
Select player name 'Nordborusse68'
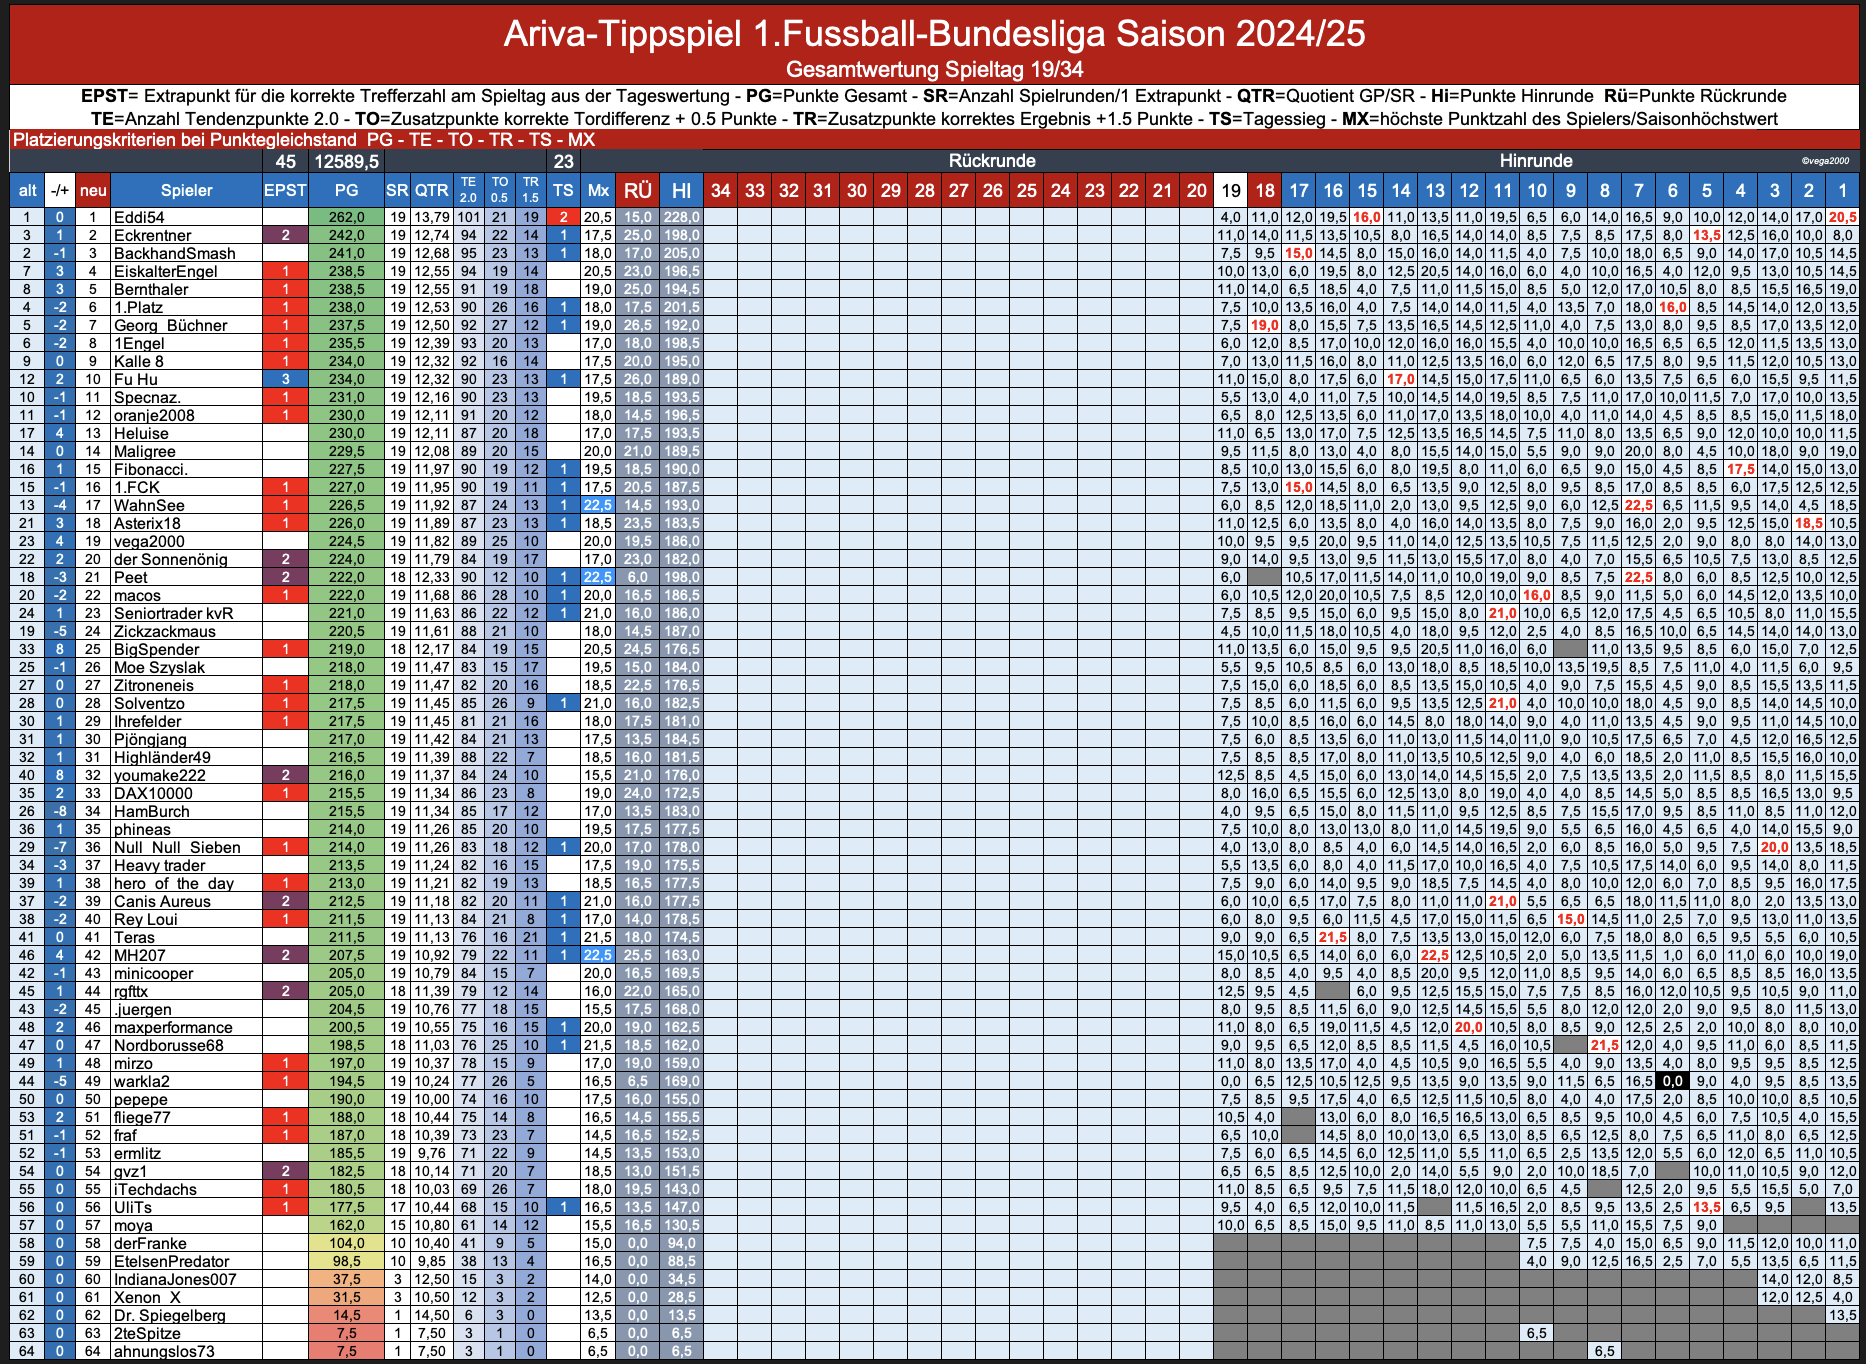(169, 1045)
